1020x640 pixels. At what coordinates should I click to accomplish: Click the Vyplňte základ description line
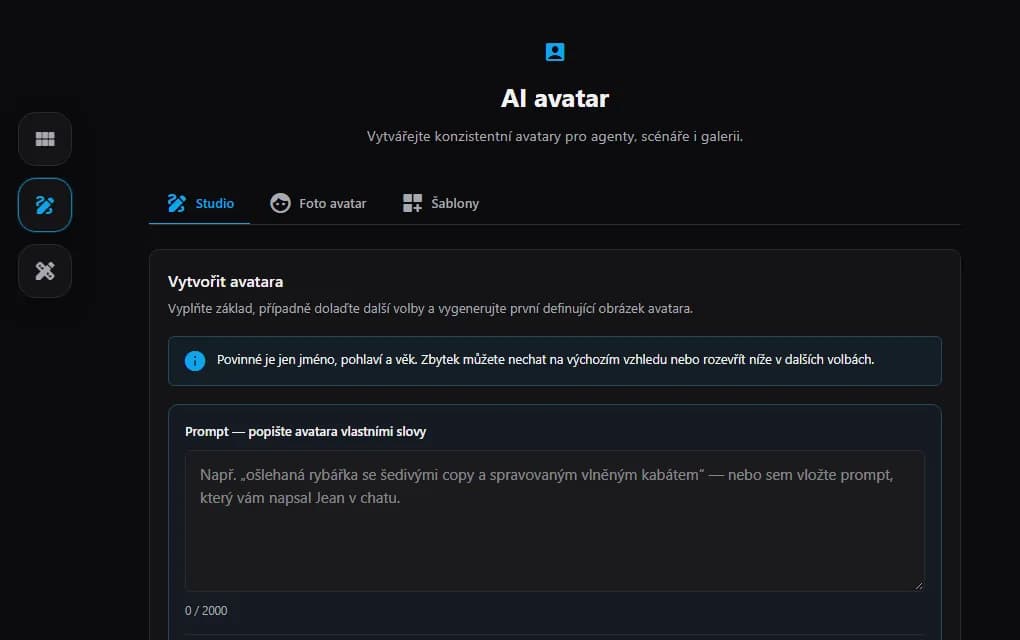click(x=430, y=308)
